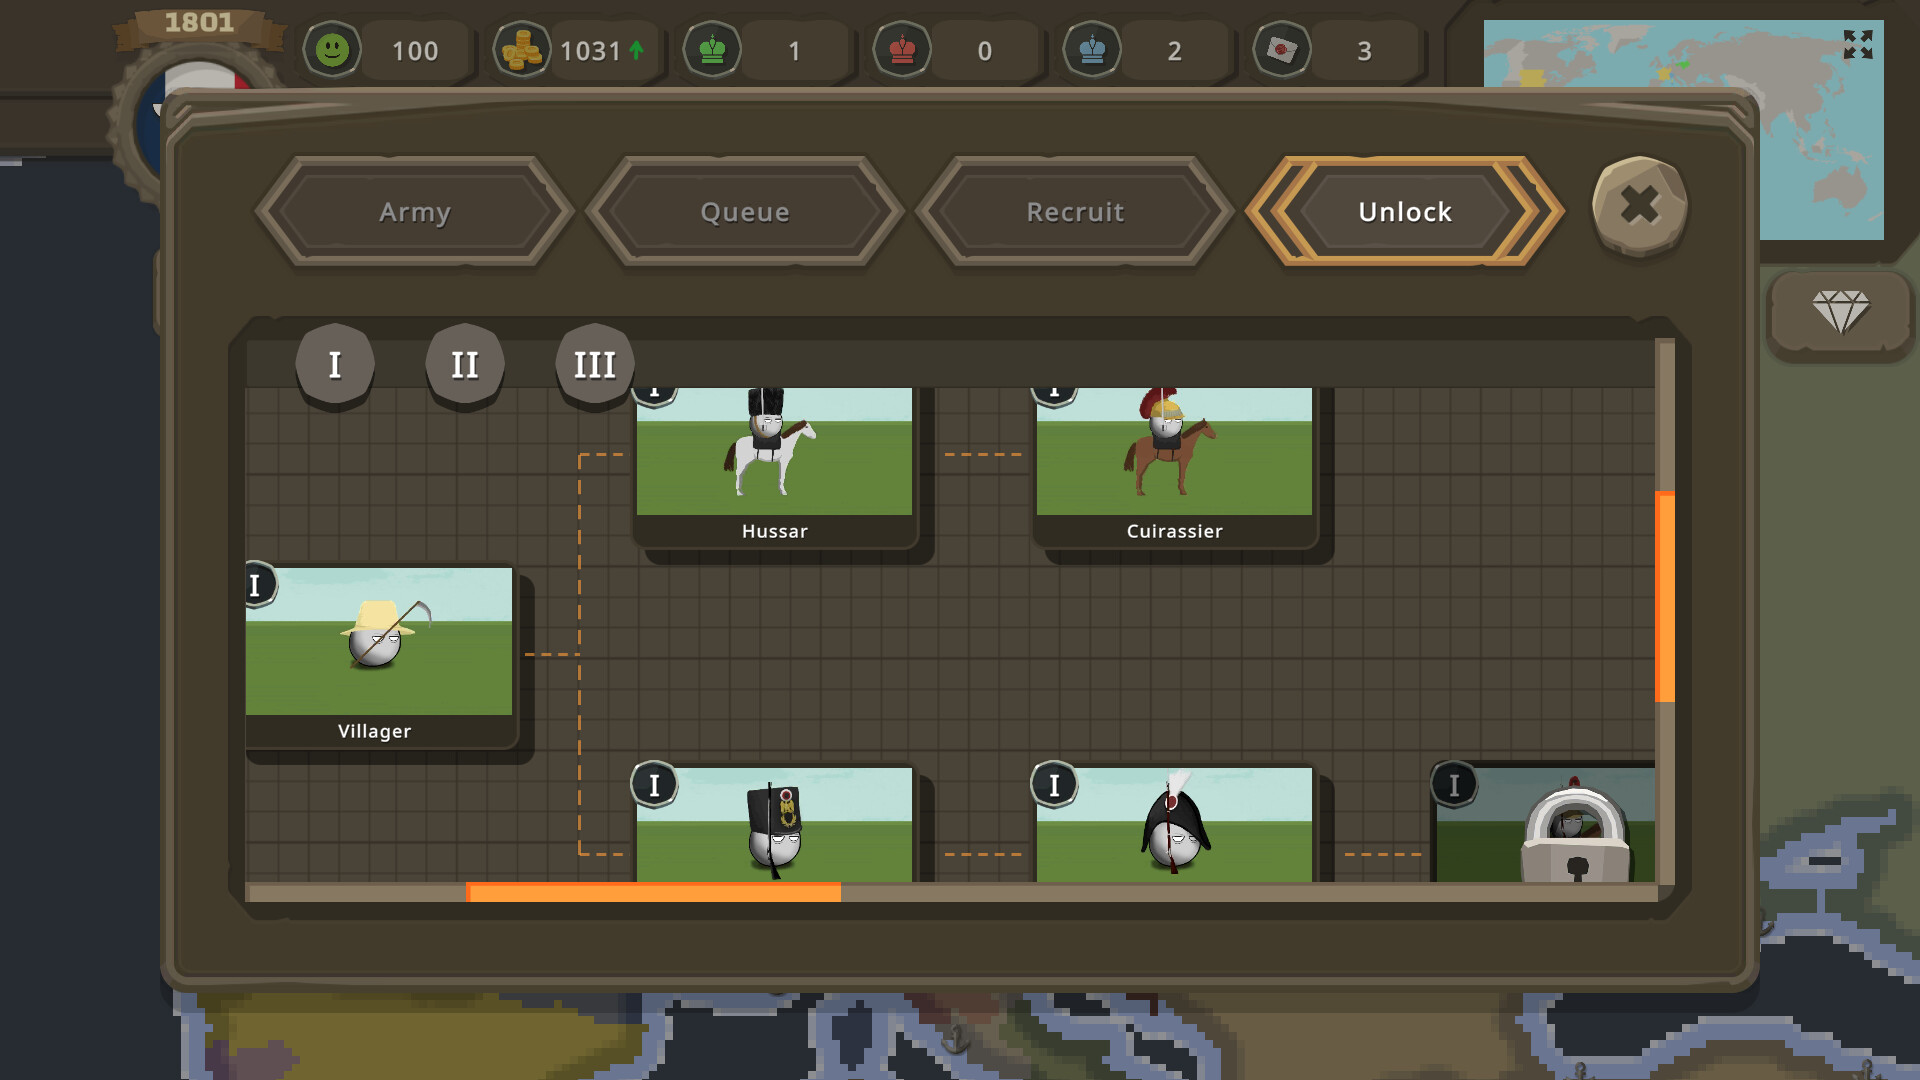The height and width of the screenshot is (1080, 1920).
Task: Click the smiley happiness resource icon
Action: (331, 51)
